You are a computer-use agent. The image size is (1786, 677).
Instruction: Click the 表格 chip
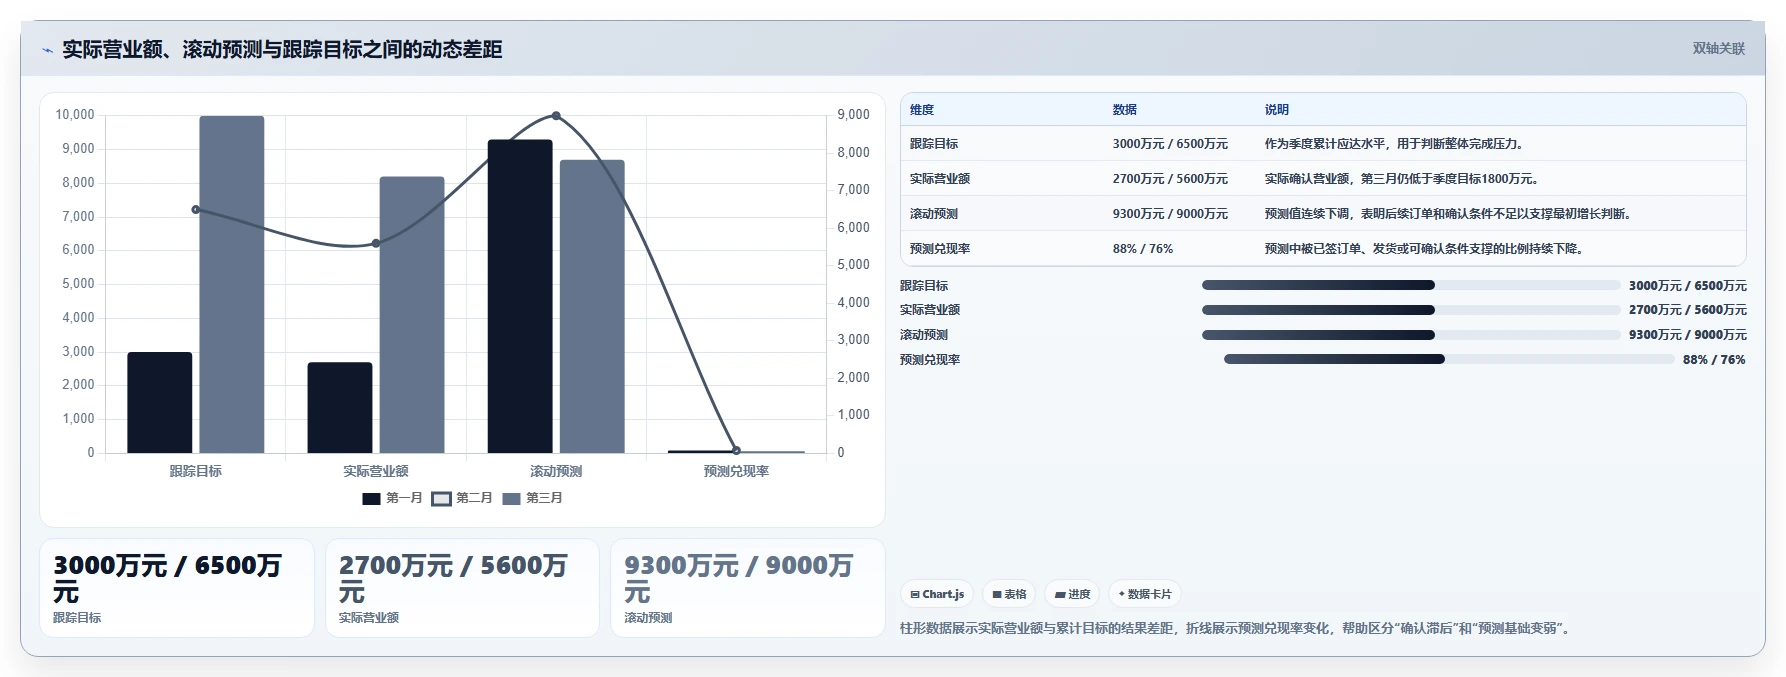tap(1009, 594)
